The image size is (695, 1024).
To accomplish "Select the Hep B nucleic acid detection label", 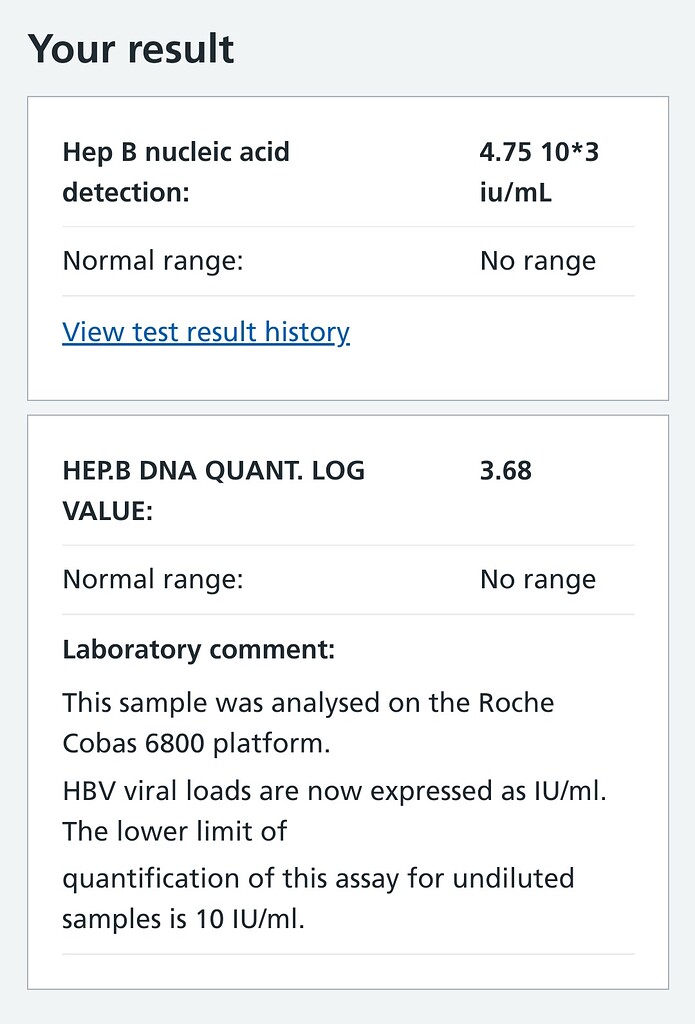I will tap(175, 172).
